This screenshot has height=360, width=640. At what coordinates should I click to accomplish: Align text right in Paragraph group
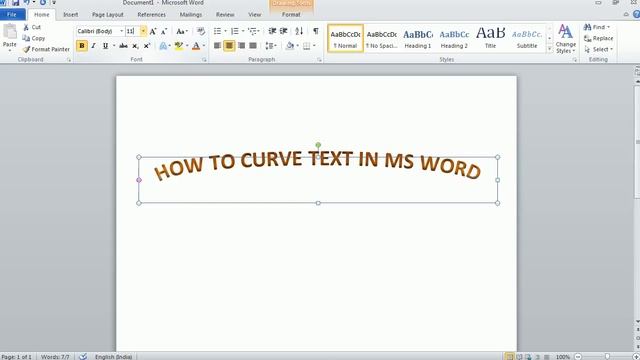[x=241, y=46]
